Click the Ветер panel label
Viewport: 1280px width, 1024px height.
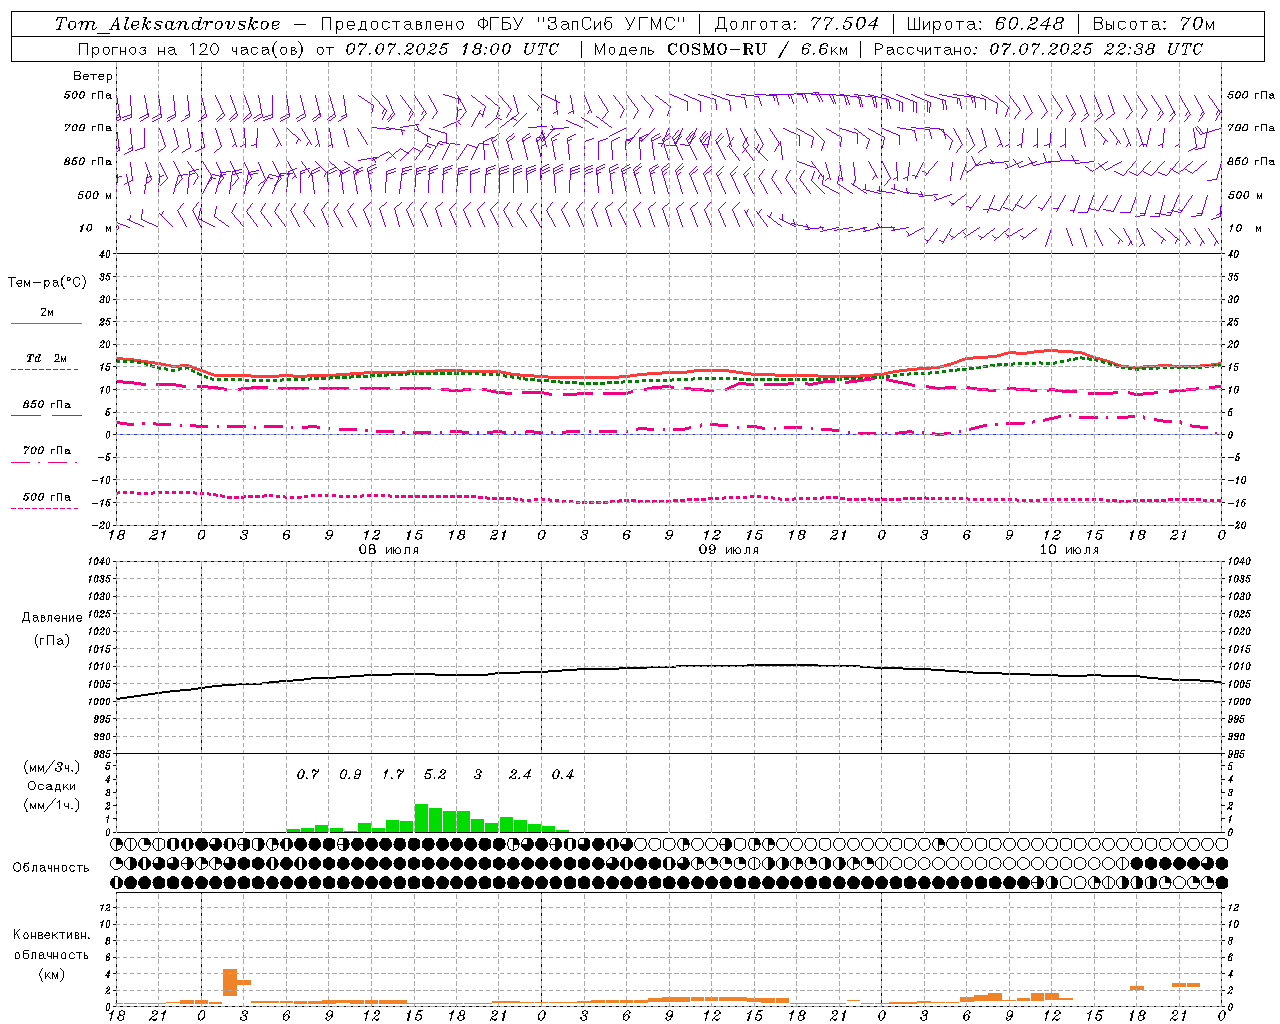[93, 76]
